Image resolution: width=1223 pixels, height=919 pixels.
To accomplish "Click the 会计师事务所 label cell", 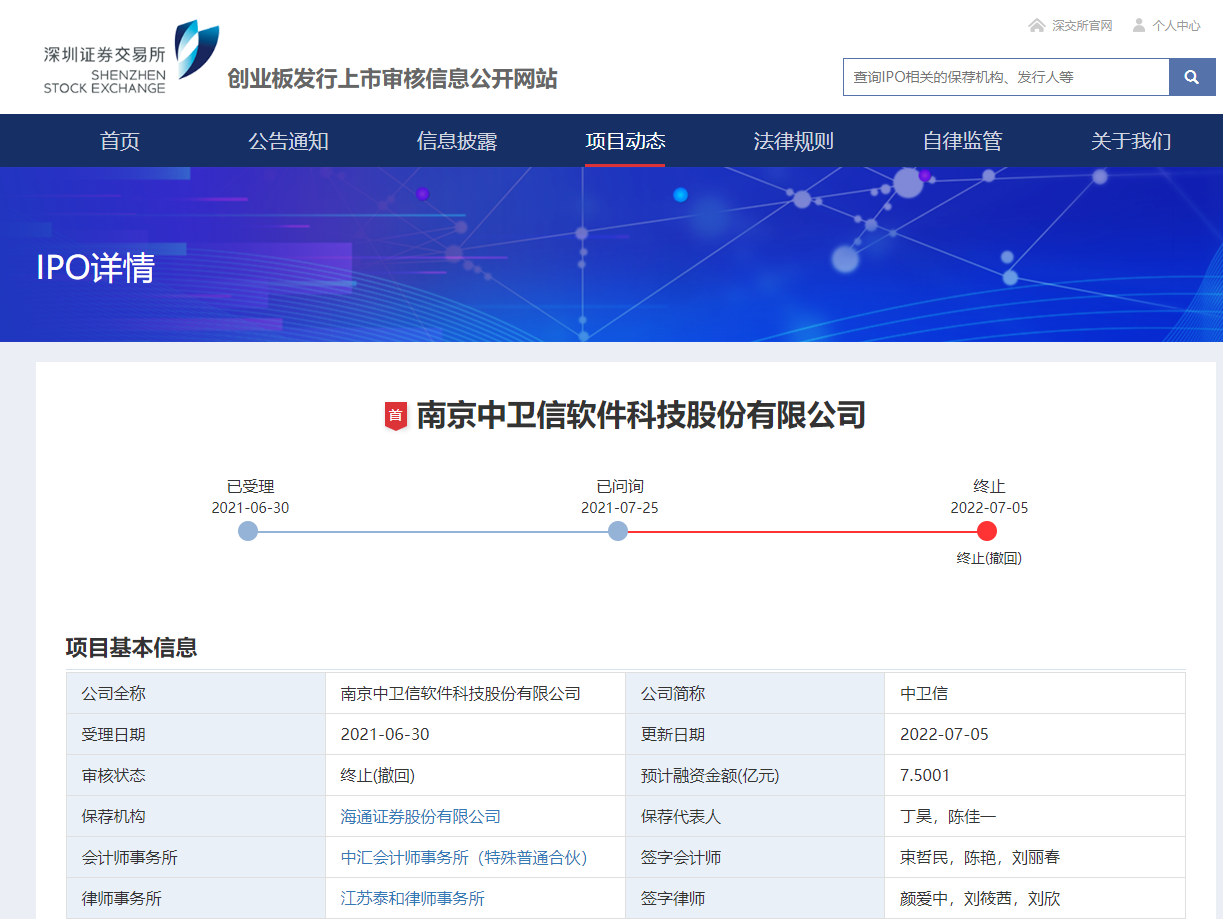I will 196,857.
